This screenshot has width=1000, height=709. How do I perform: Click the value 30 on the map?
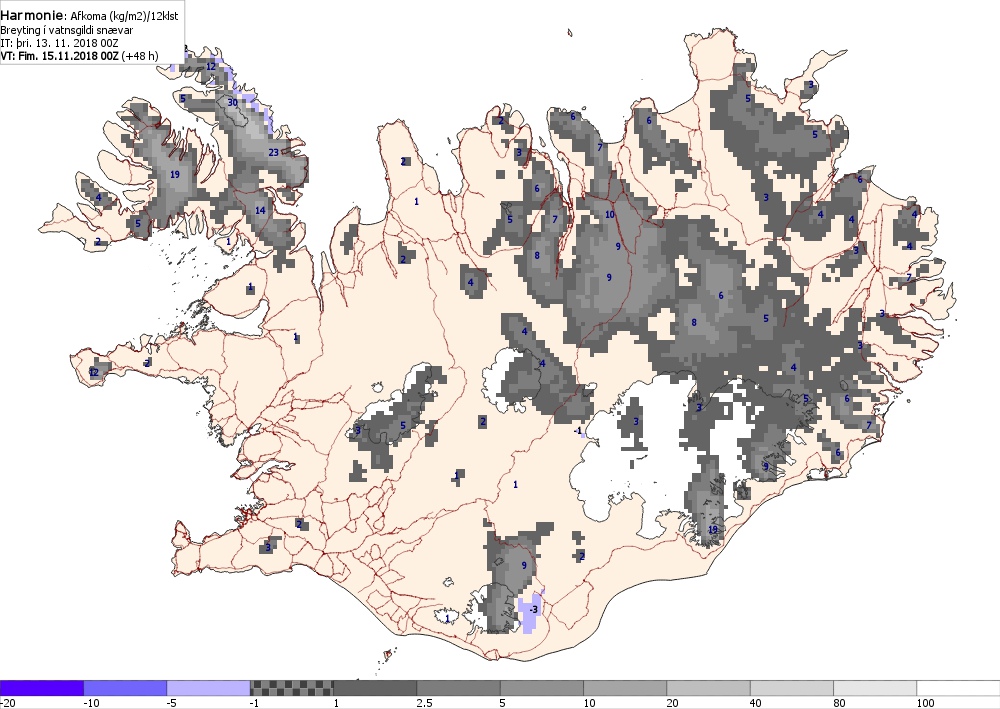click(233, 102)
